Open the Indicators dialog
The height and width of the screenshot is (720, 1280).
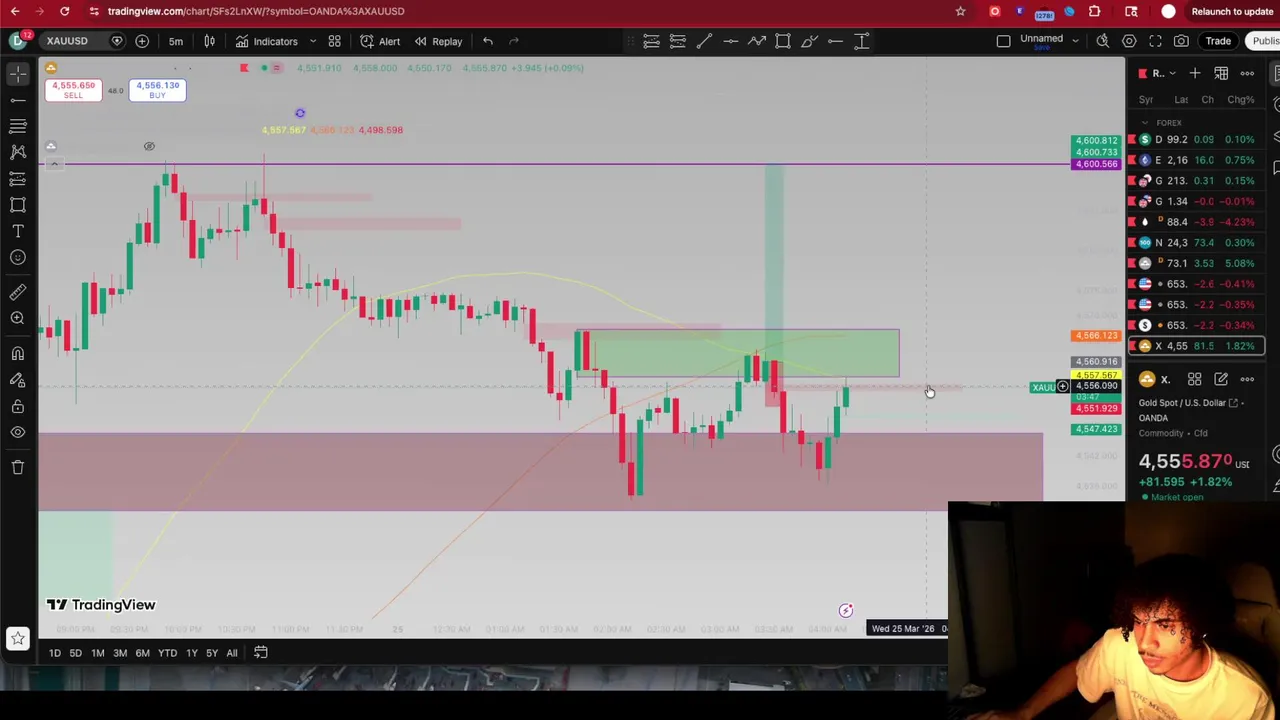pyautogui.click(x=267, y=41)
